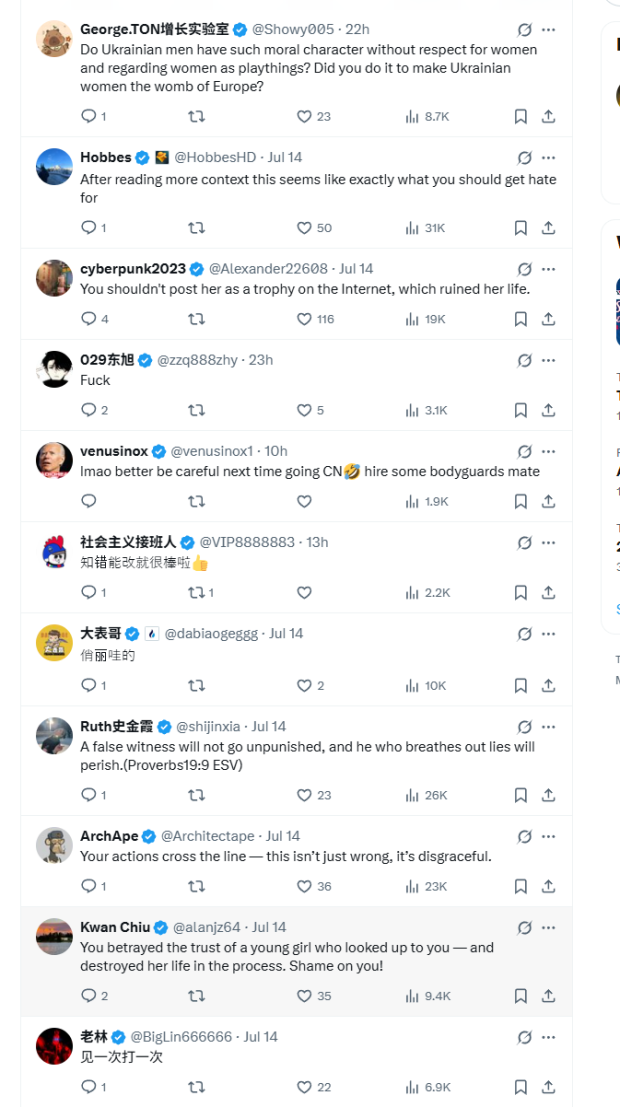Open more menu on 大表哥's tweet
620x1107 pixels.
pos(548,634)
